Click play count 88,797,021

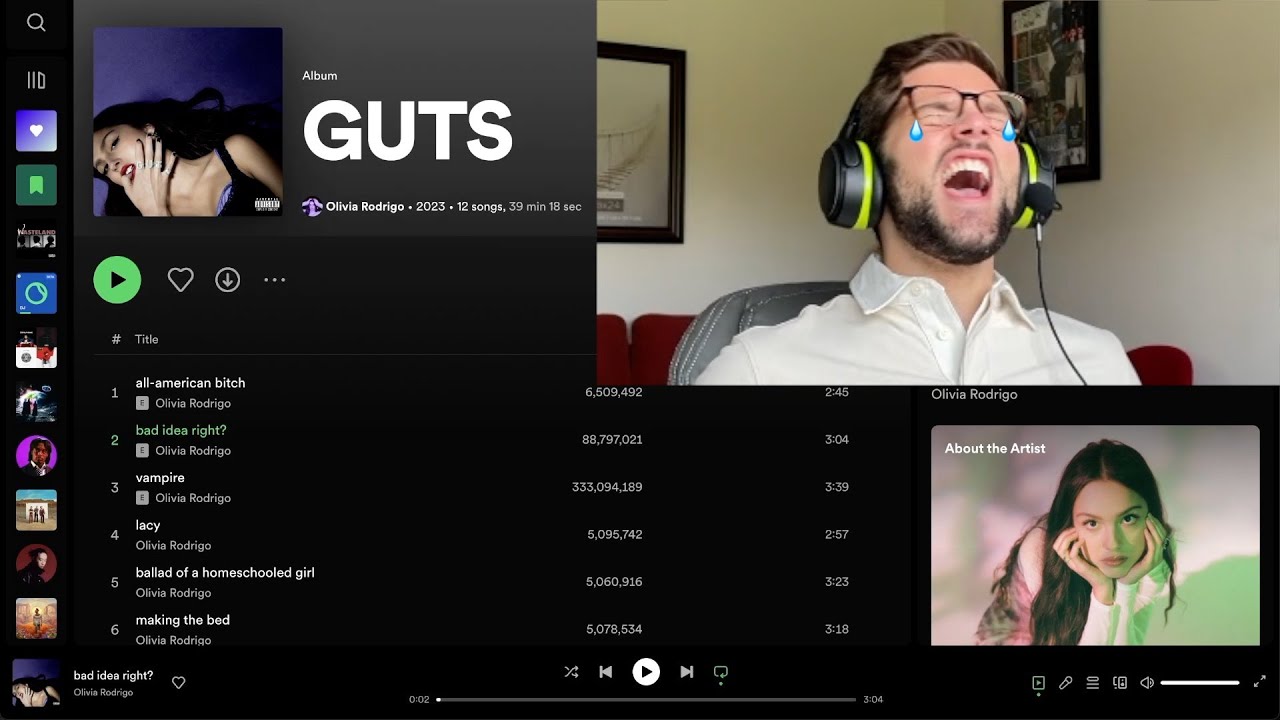click(x=612, y=440)
